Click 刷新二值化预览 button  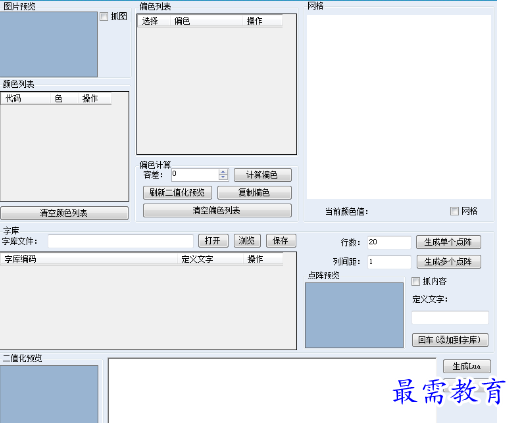tap(177, 193)
